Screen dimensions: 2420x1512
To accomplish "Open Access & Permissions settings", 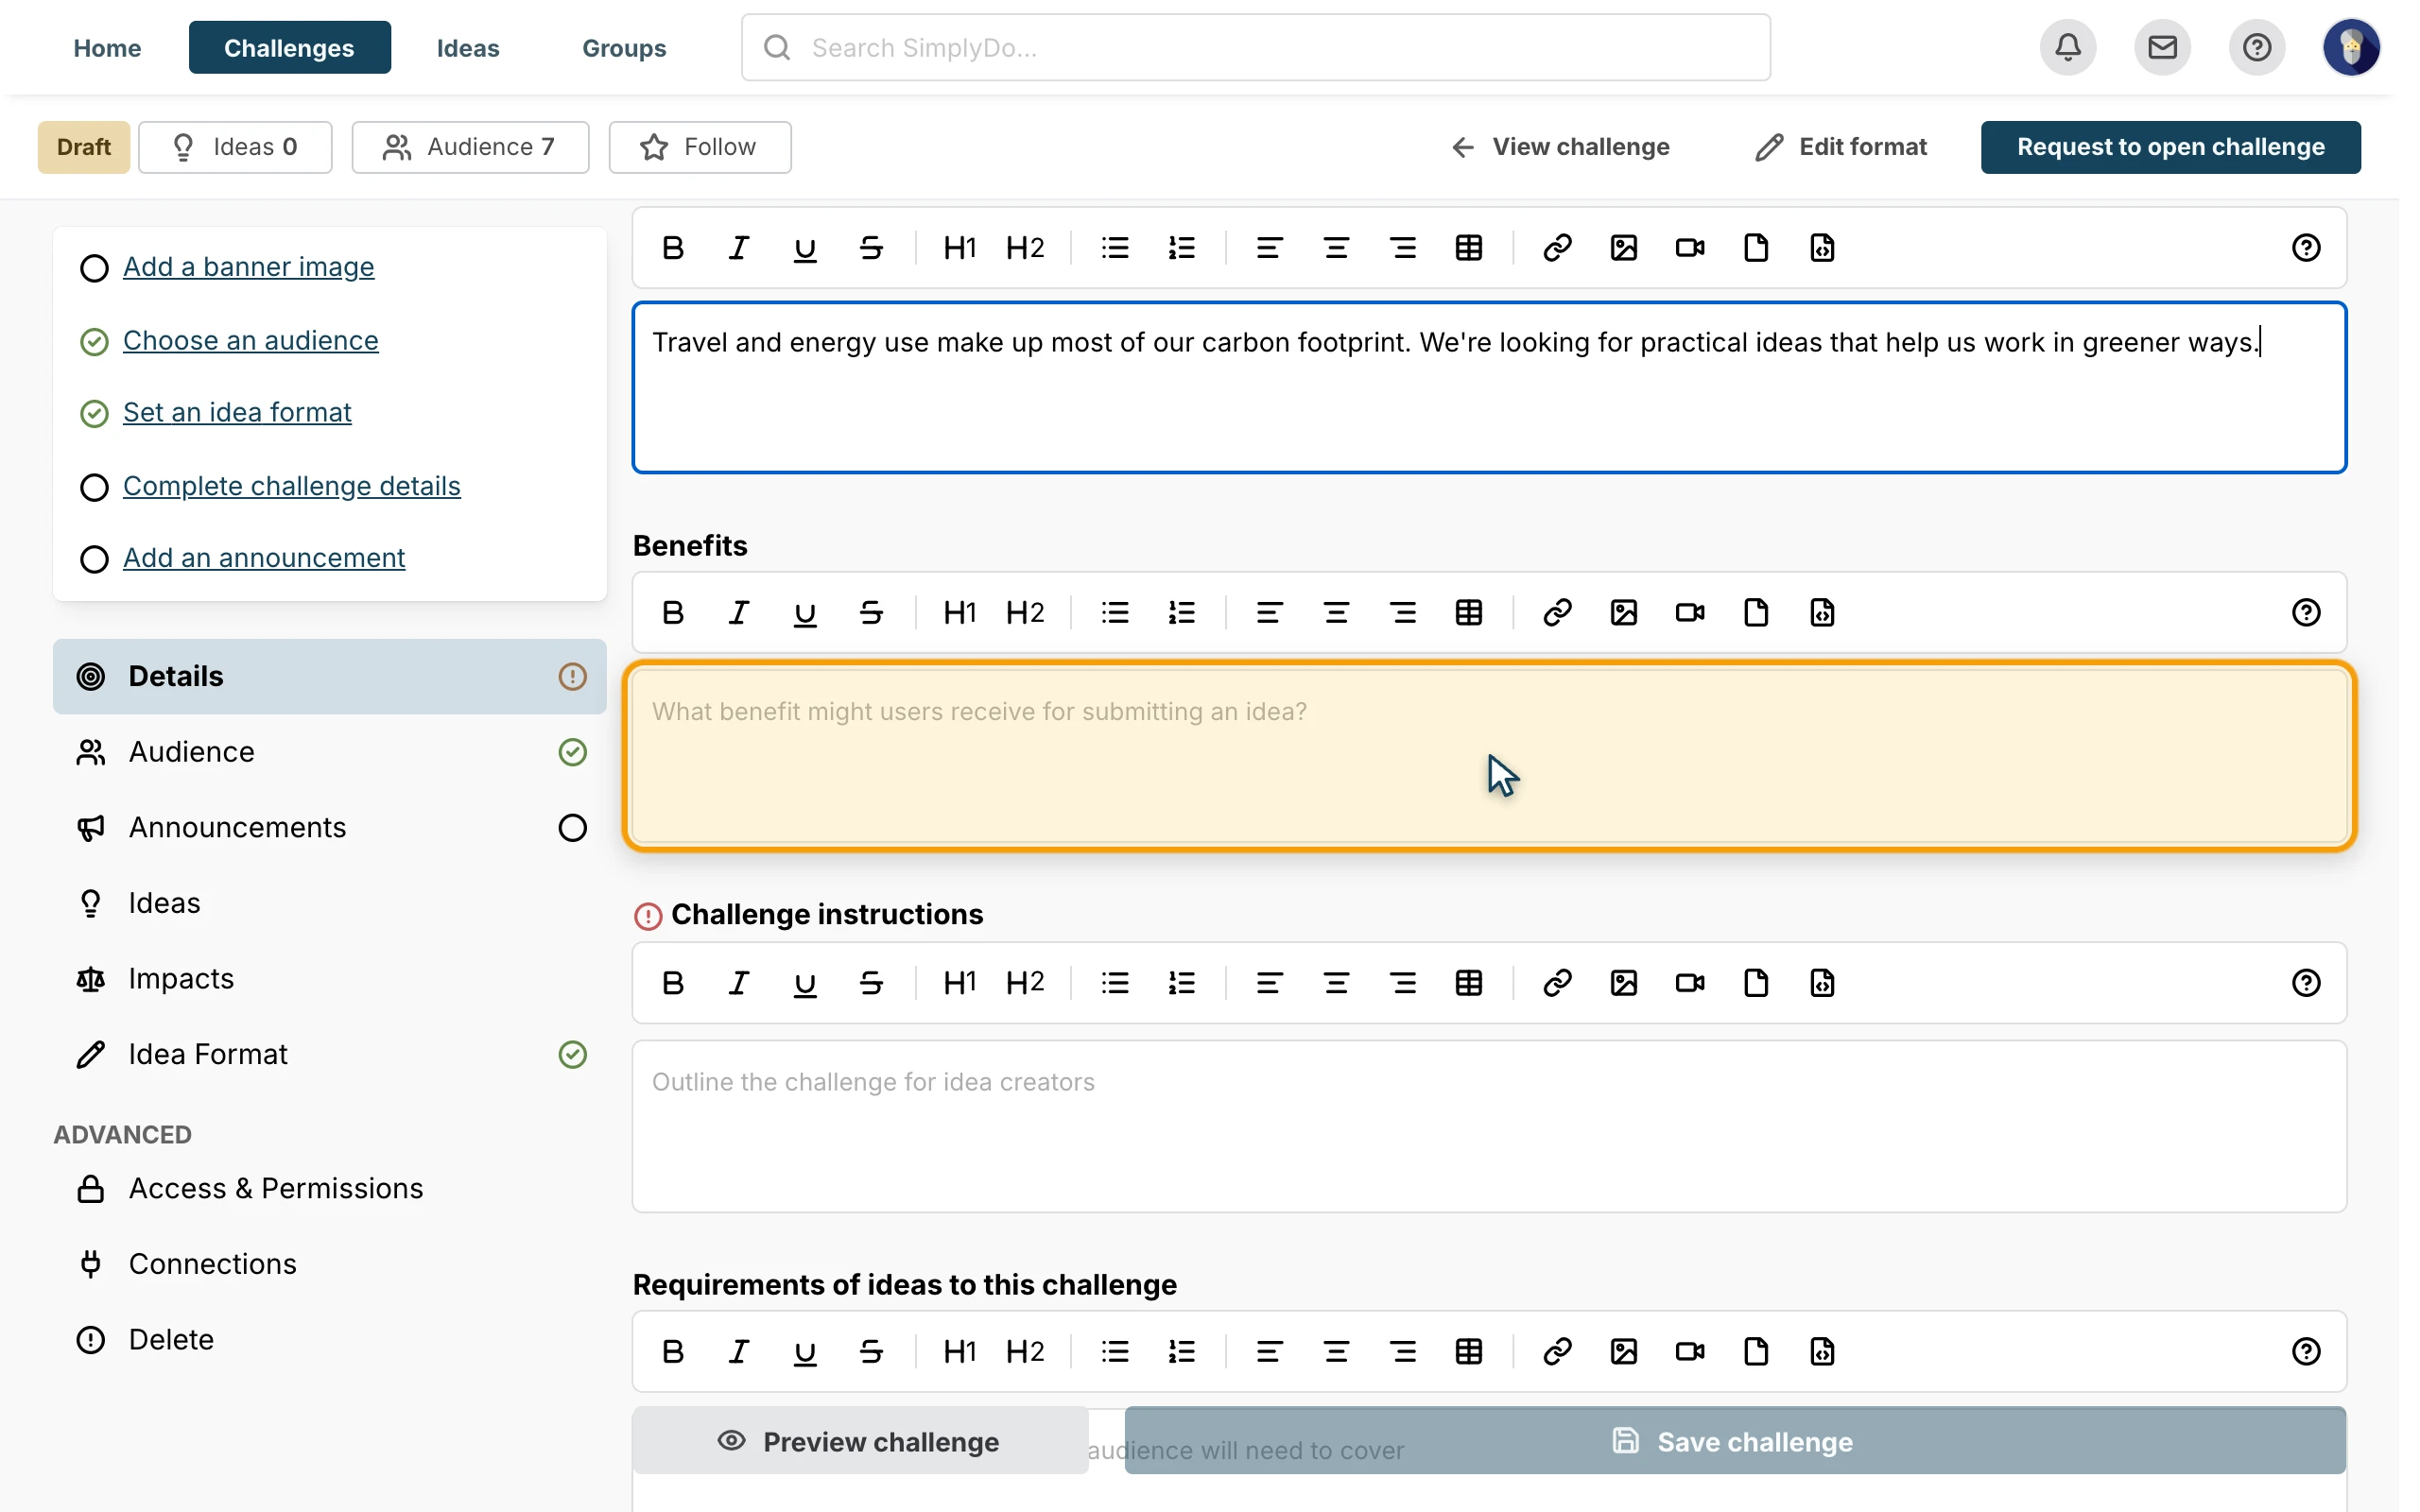I will point(330,1189).
